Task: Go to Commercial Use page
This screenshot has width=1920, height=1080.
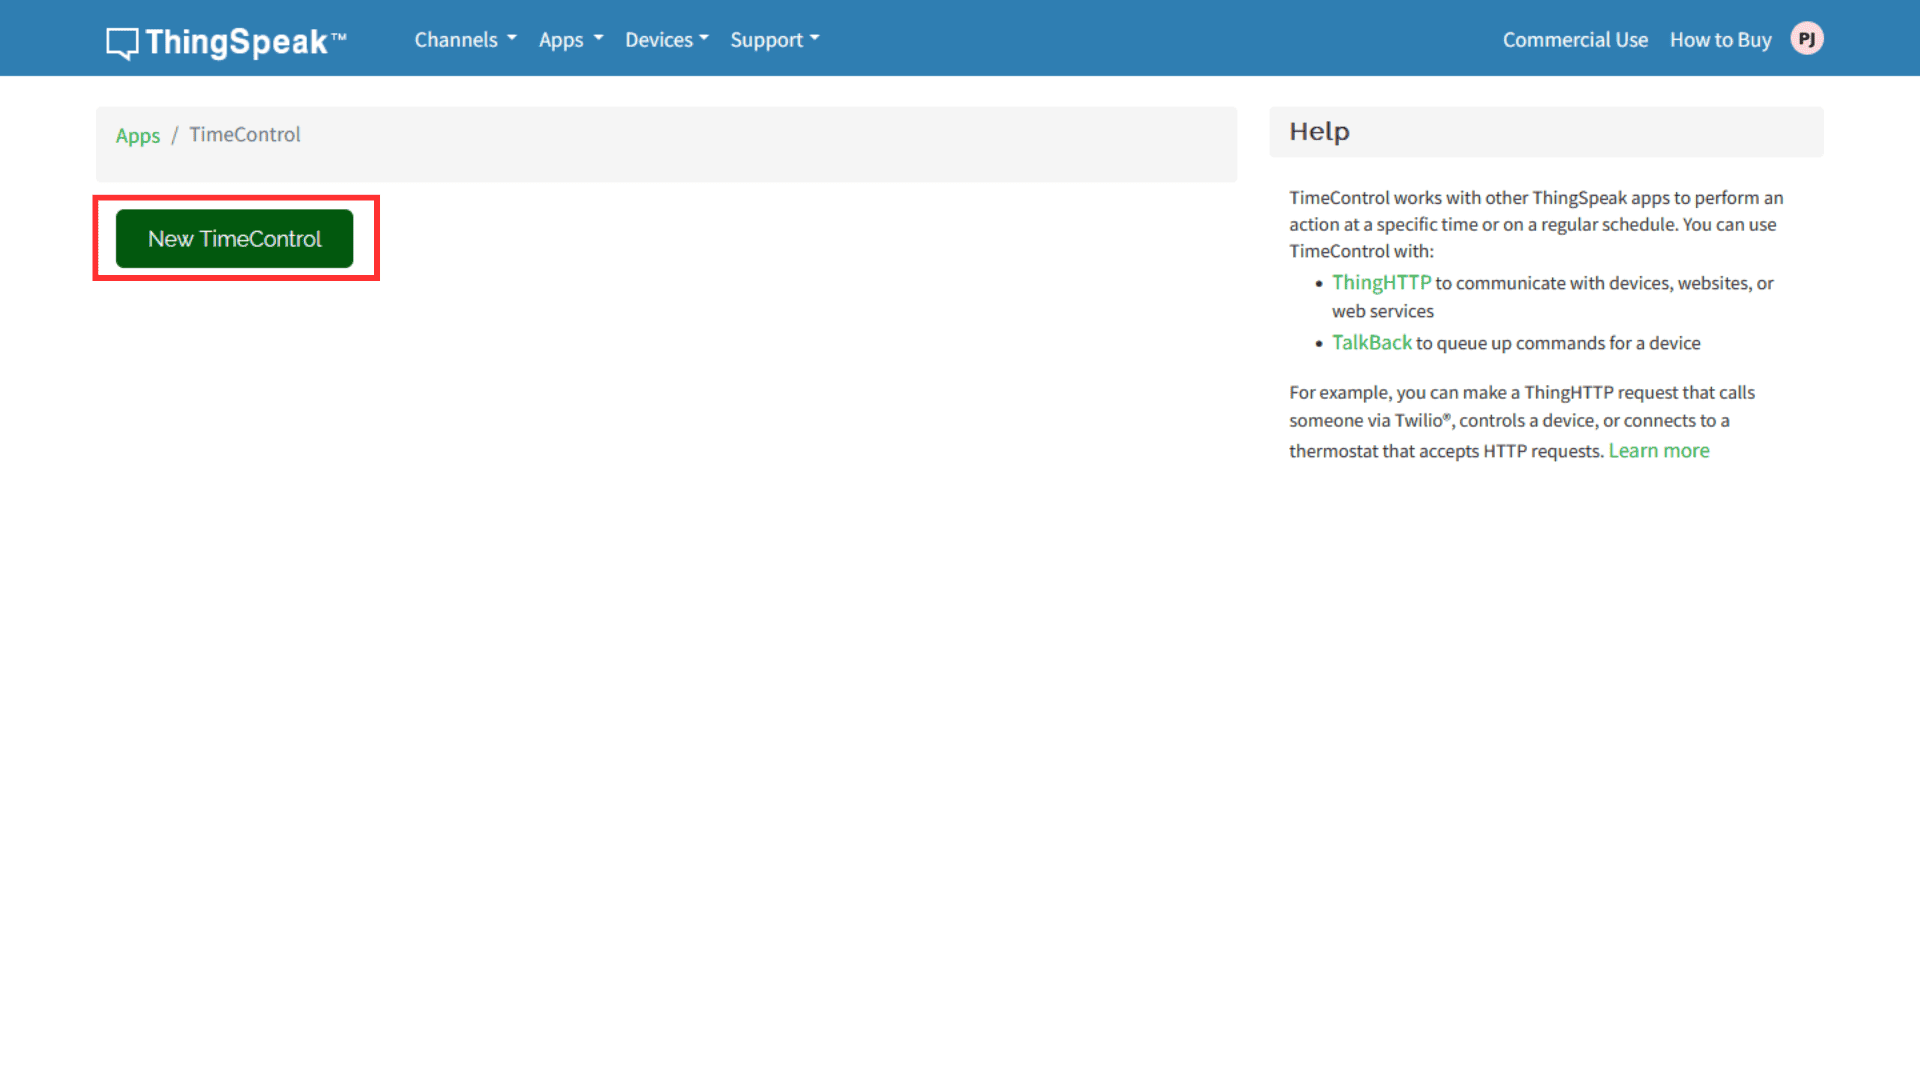Action: click(1575, 40)
